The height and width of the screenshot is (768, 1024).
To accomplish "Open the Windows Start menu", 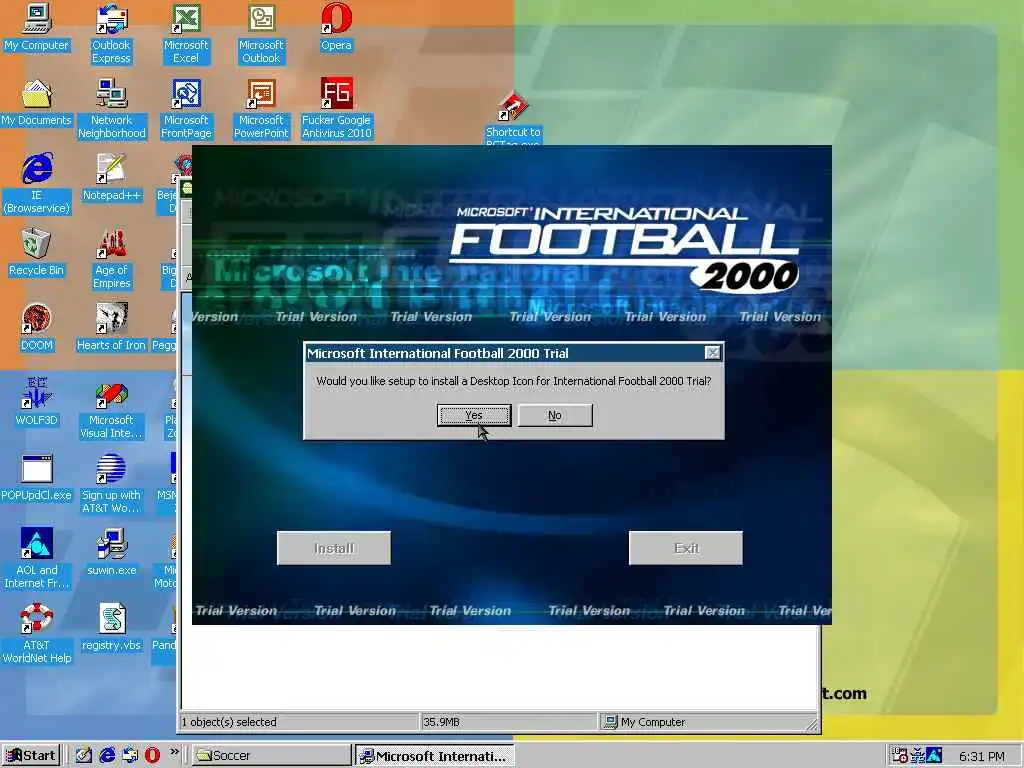I will (31, 756).
